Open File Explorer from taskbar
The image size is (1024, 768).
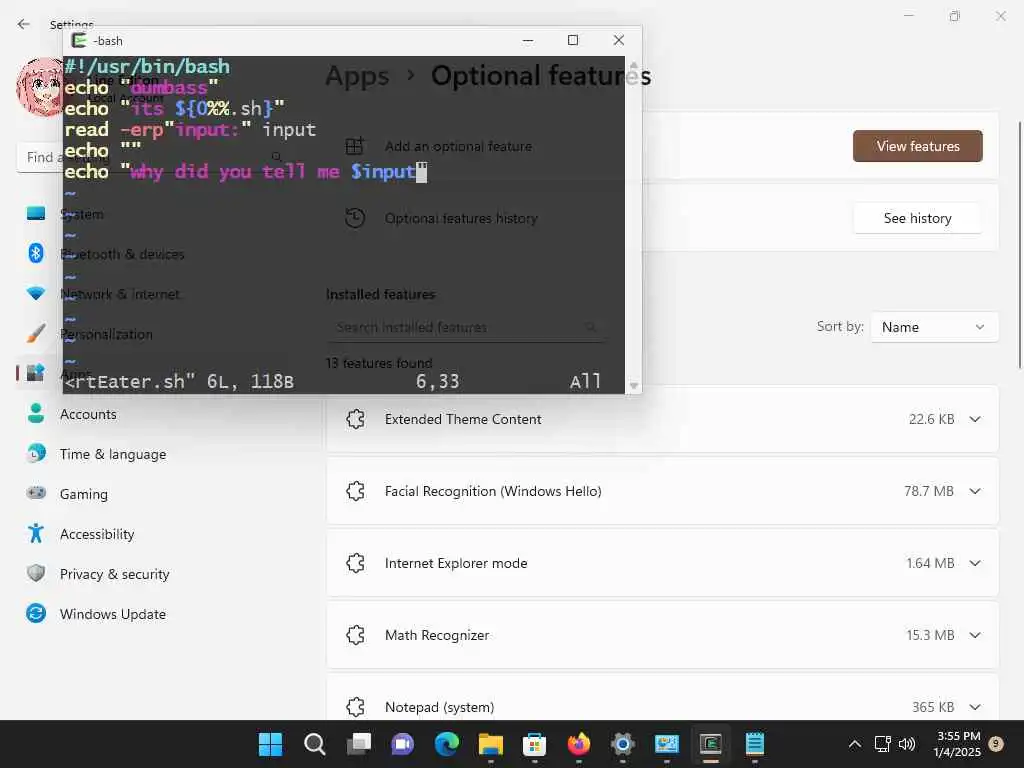pos(490,744)
